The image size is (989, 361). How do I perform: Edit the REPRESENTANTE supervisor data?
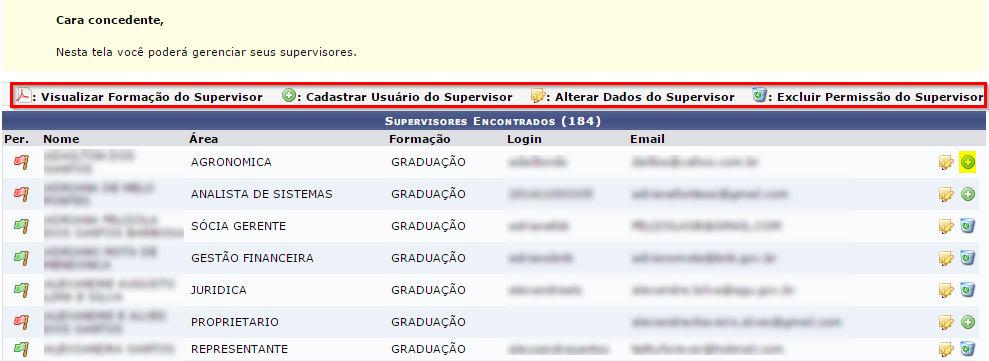coord(945,348)
